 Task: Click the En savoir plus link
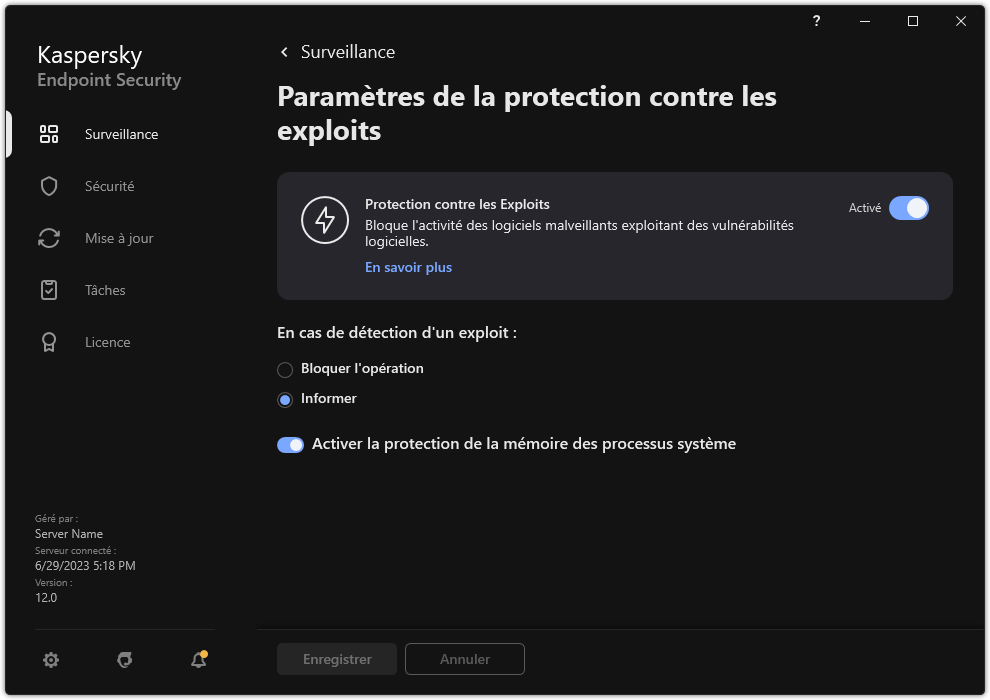(x=408, y=267)
